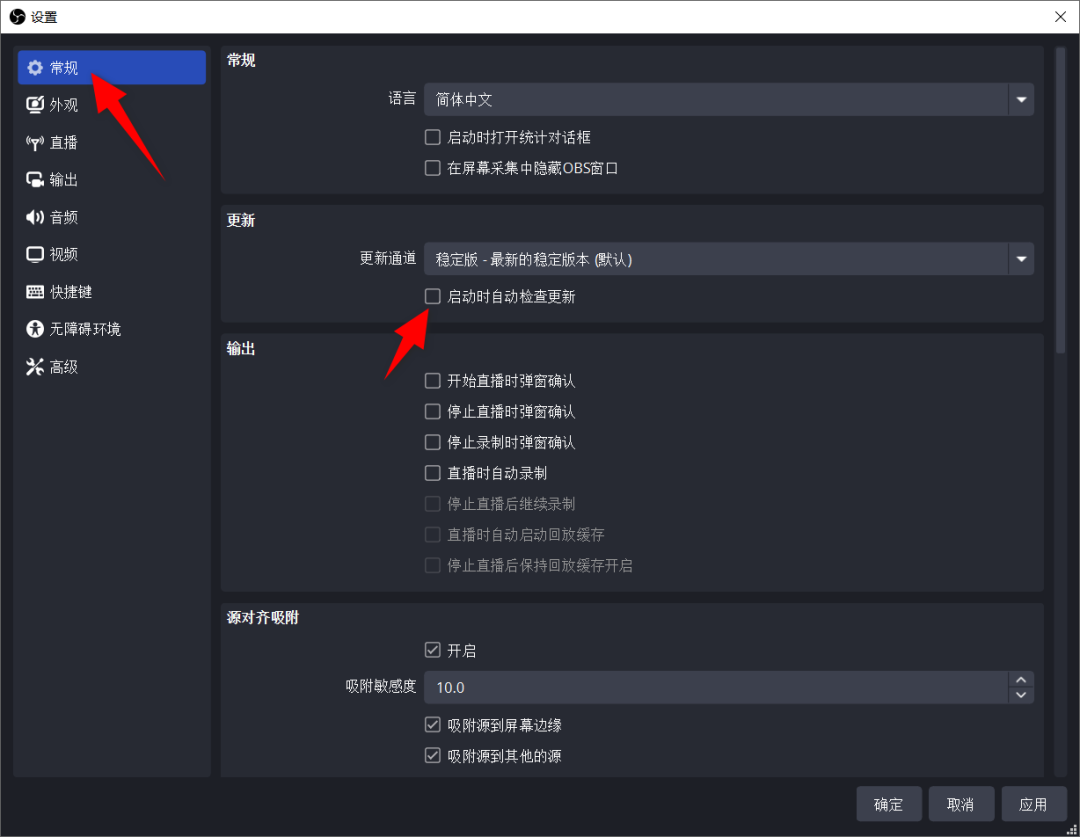Check 直播时自动录制 option
The width and height of the screenshot is (1080, 837).
tap(433, 473)
